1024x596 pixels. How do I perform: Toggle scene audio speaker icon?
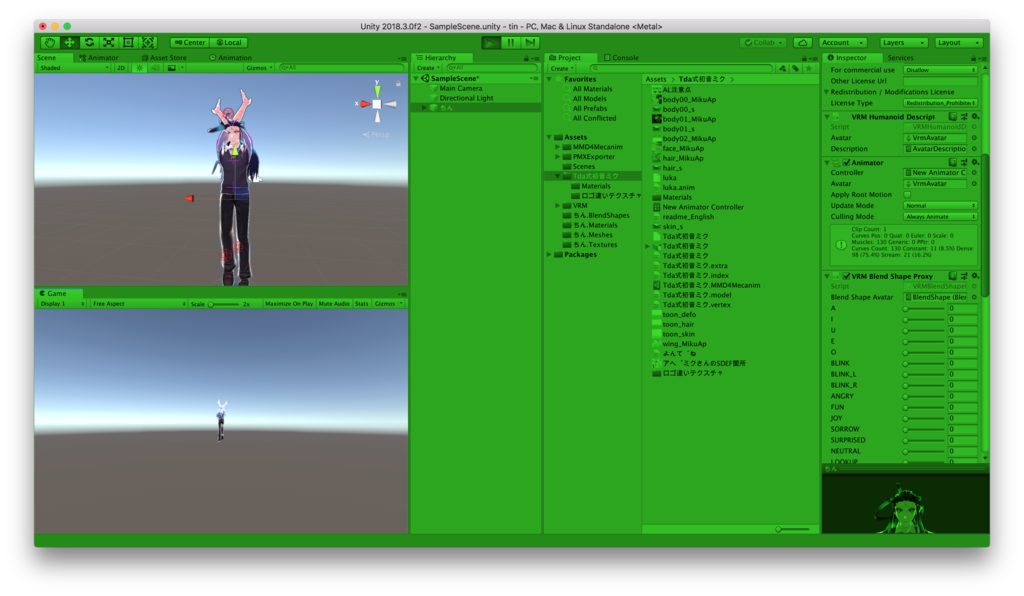155,67
